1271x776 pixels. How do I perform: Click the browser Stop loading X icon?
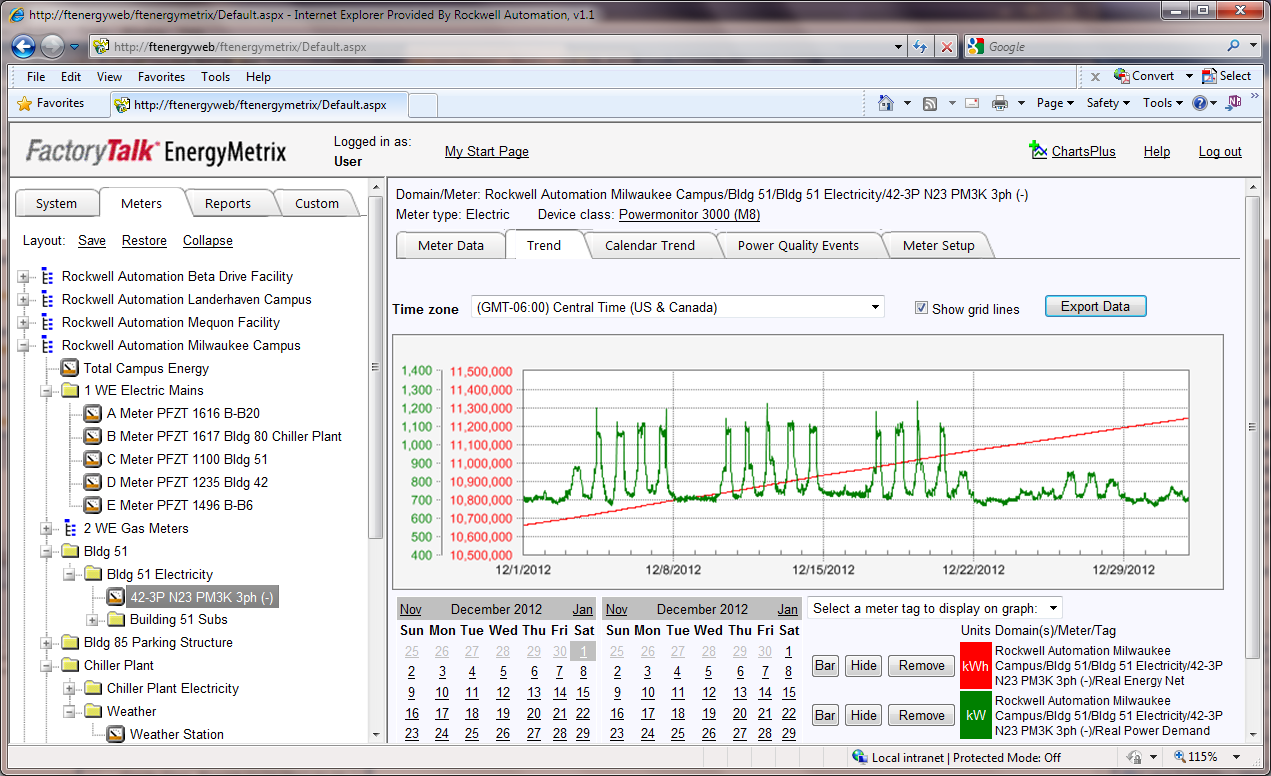(x=947, y=46)
